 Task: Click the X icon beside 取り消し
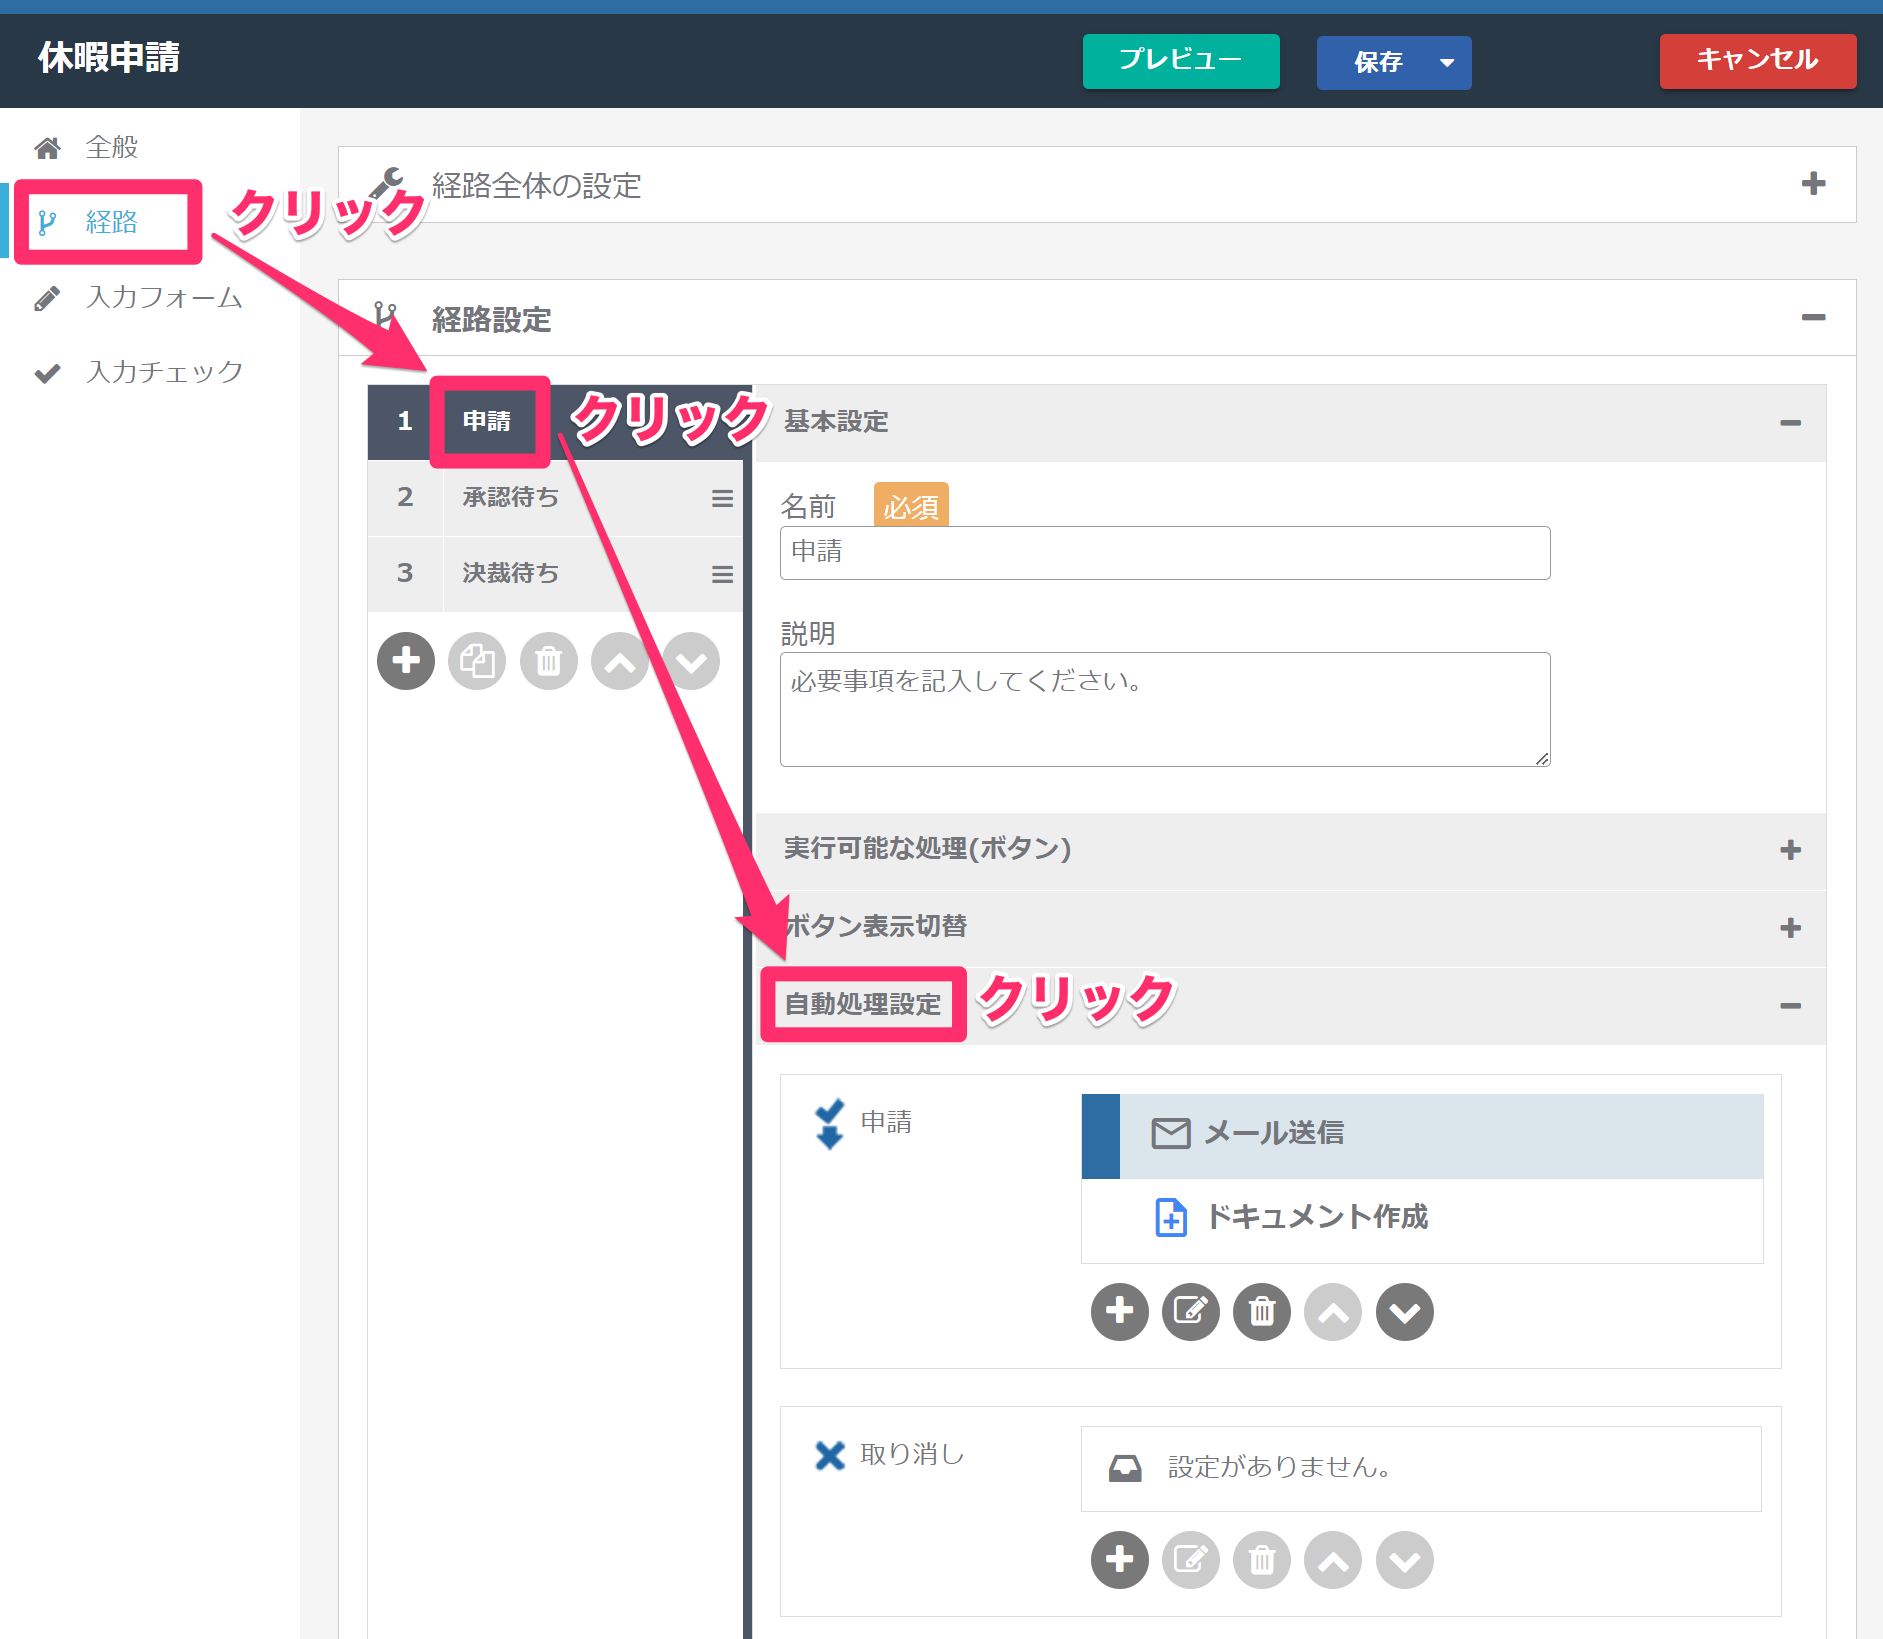click(x=830, y=1455)
